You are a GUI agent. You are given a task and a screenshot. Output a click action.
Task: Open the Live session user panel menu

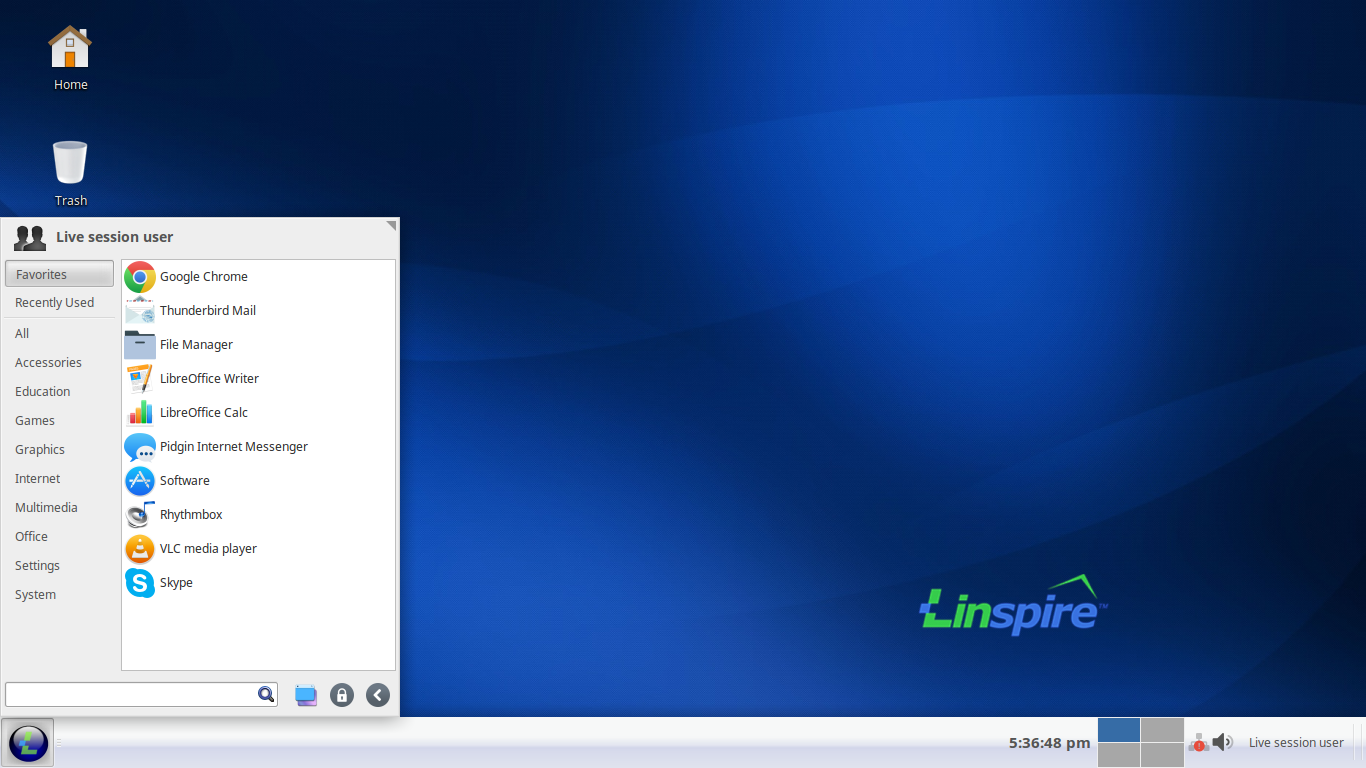[1296, 743]
